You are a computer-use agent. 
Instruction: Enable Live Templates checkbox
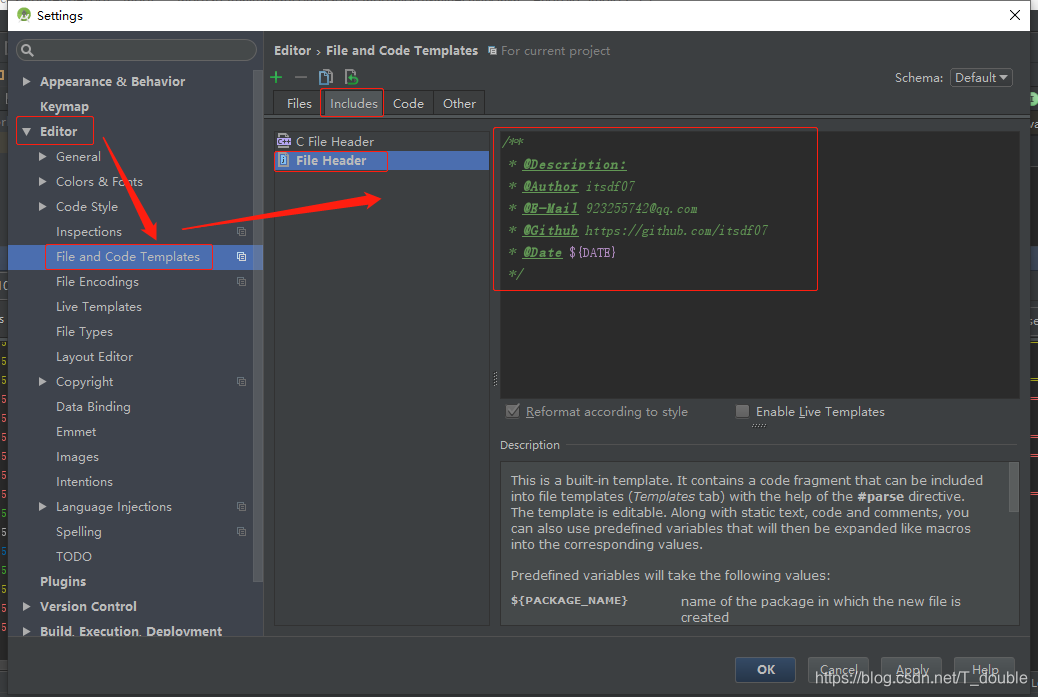coord(743,411)
